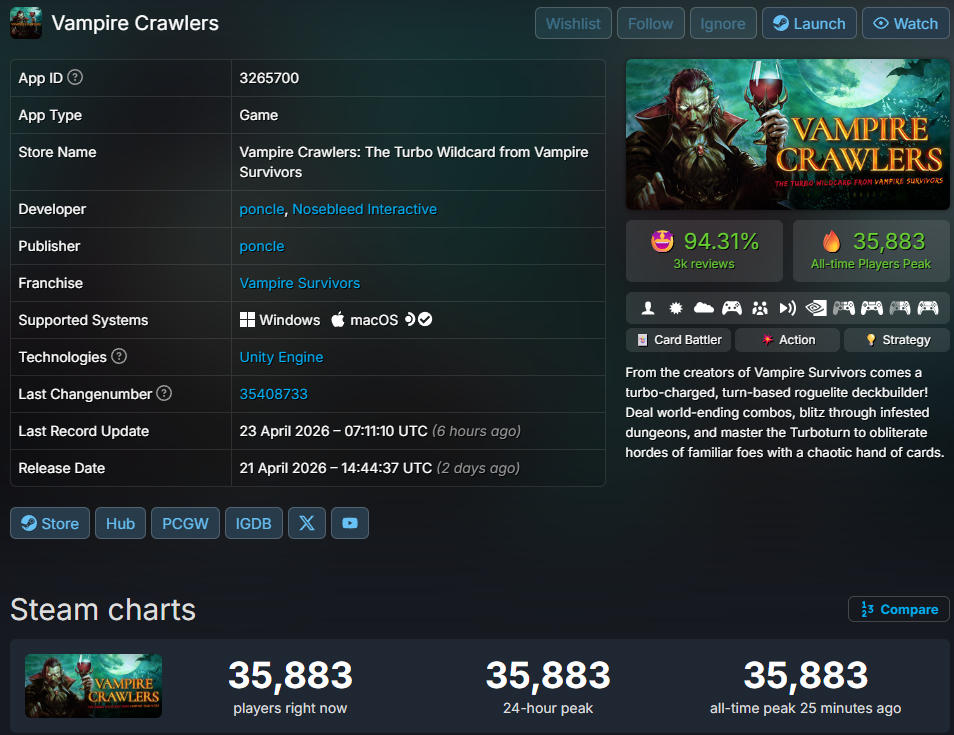Click the 35,883 players right now figure
The image size is (954, 735).
tap(290, 675)
